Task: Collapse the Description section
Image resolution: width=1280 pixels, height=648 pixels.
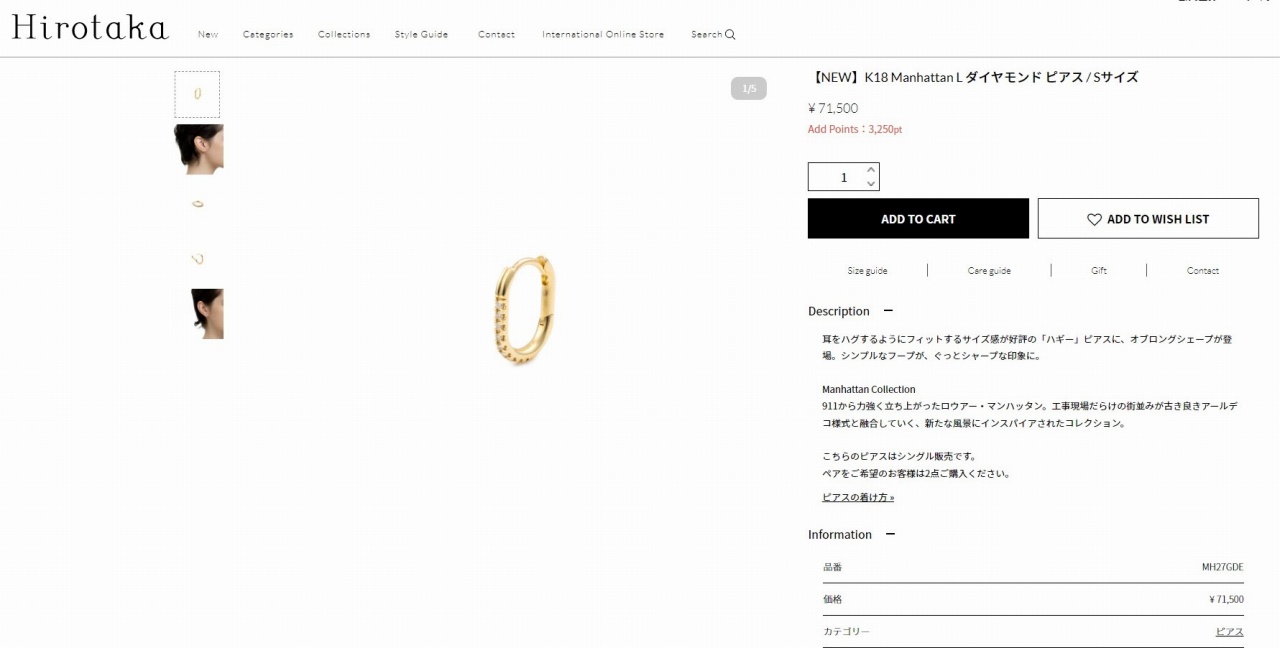Action: tap(888, 311)
